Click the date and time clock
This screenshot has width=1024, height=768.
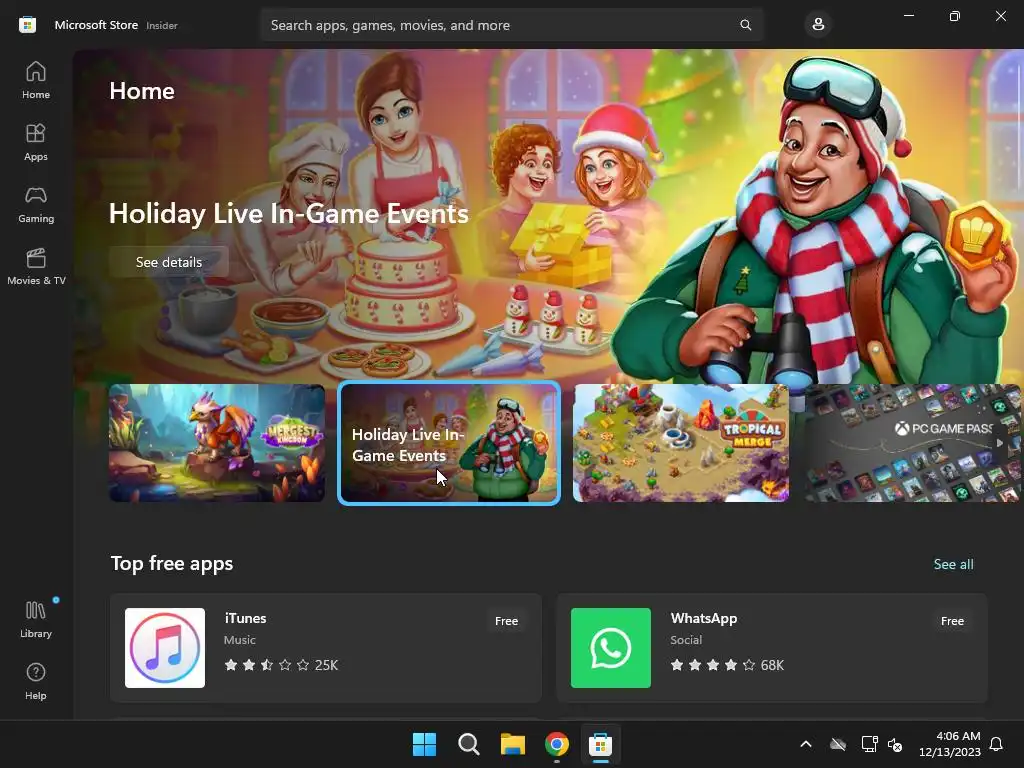(x=950, y=744)
